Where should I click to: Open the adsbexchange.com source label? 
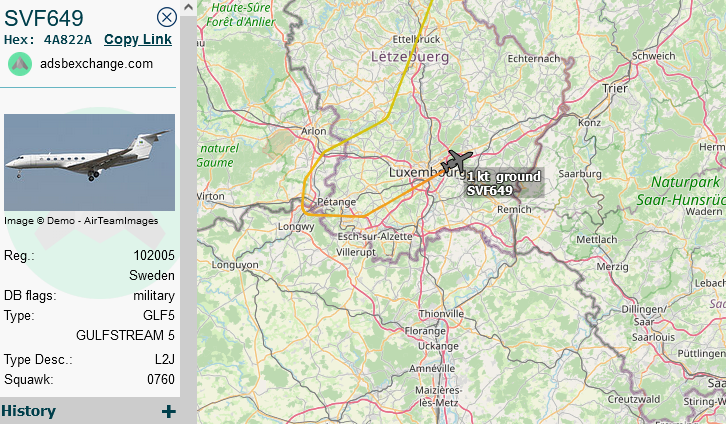point(96,64)
